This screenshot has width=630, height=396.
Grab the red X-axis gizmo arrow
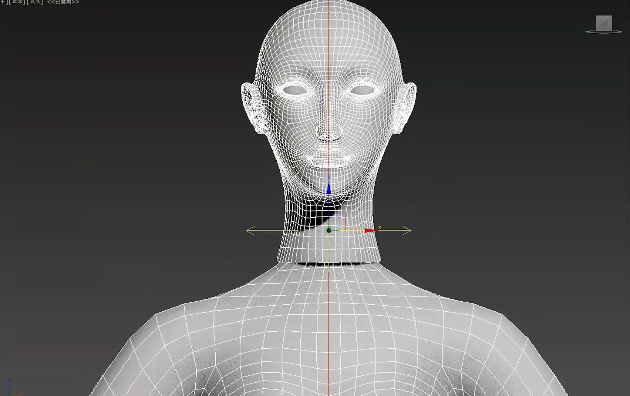click(370, 231)
